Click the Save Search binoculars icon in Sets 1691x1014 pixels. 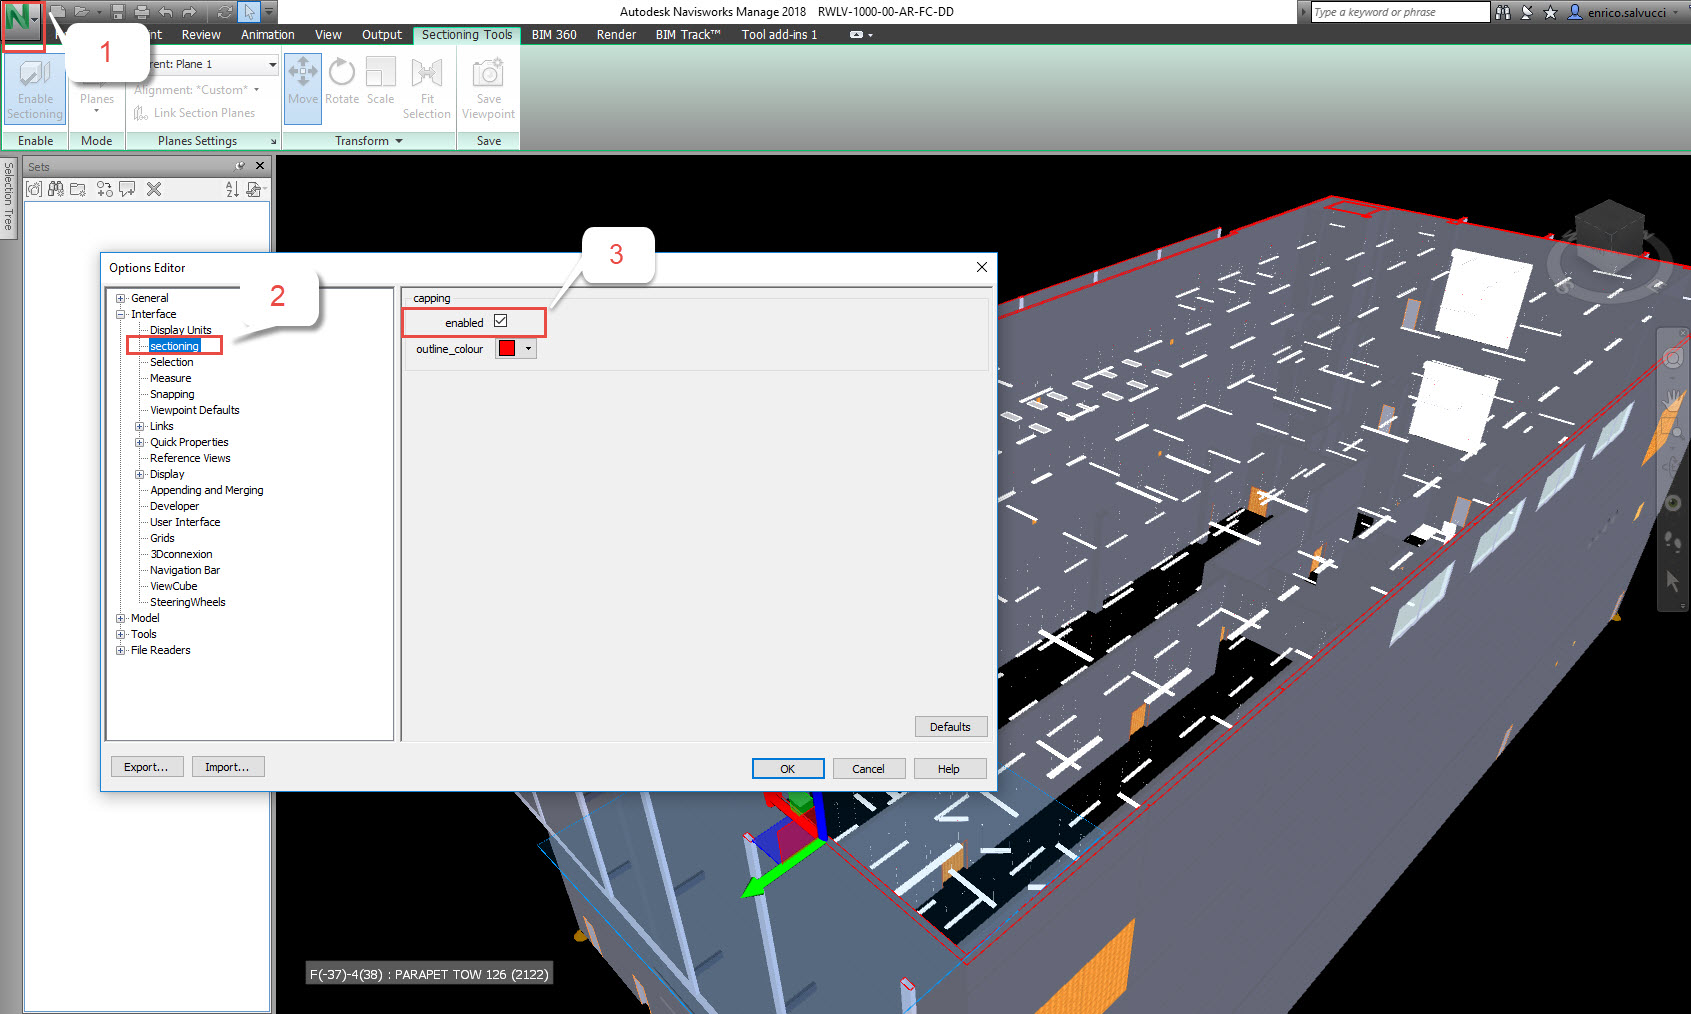tap(56, 189)
